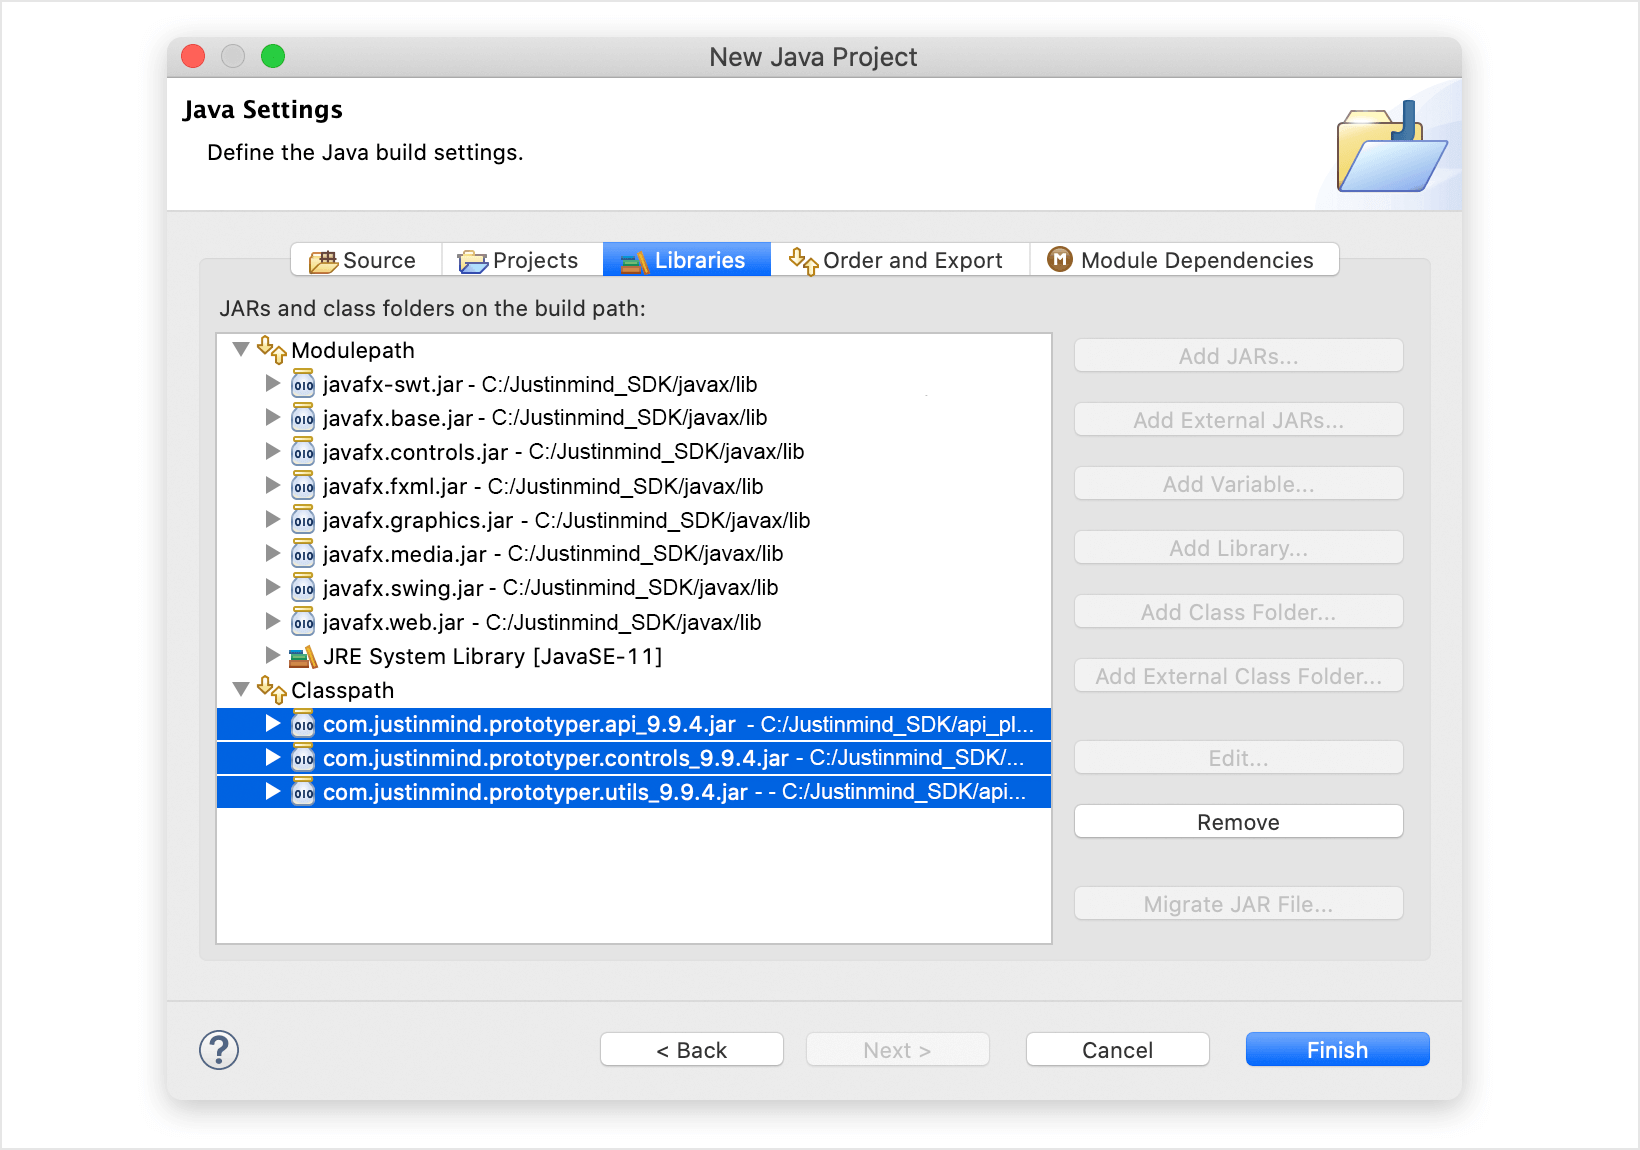Click the help question mark icon

tap(219, 1050)
